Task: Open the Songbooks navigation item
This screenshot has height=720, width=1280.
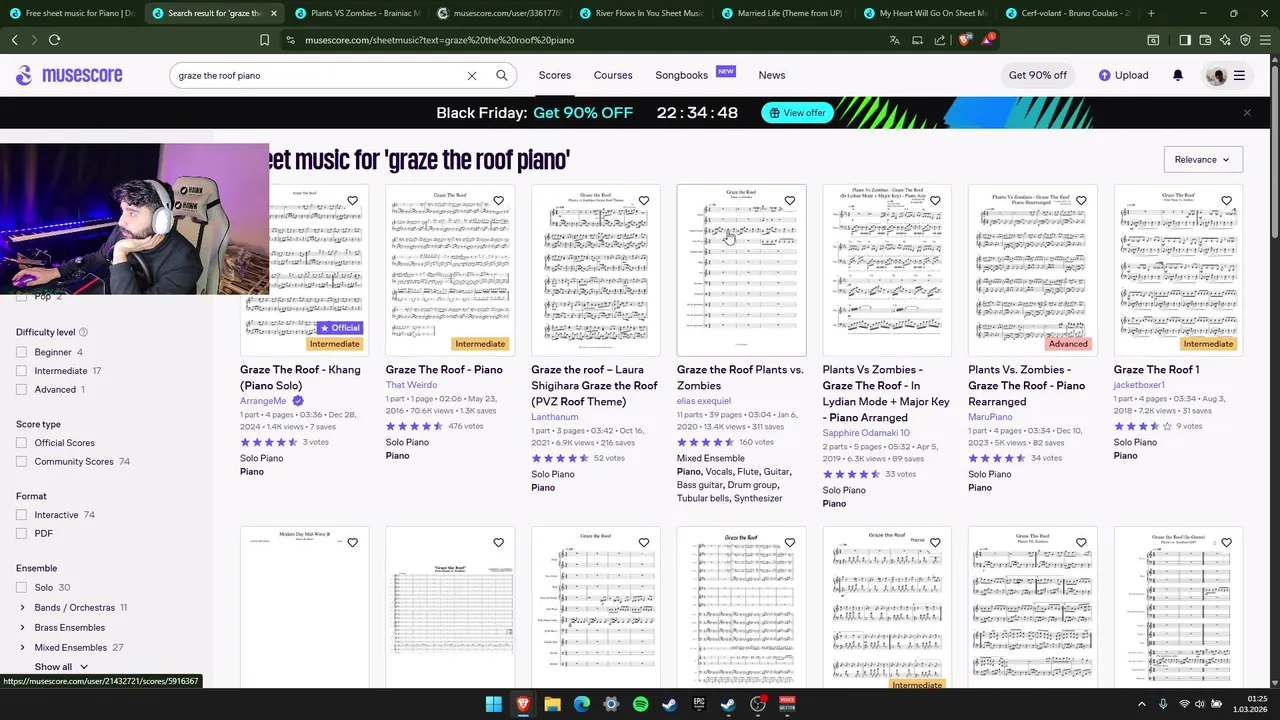Action: click(682, 75)
